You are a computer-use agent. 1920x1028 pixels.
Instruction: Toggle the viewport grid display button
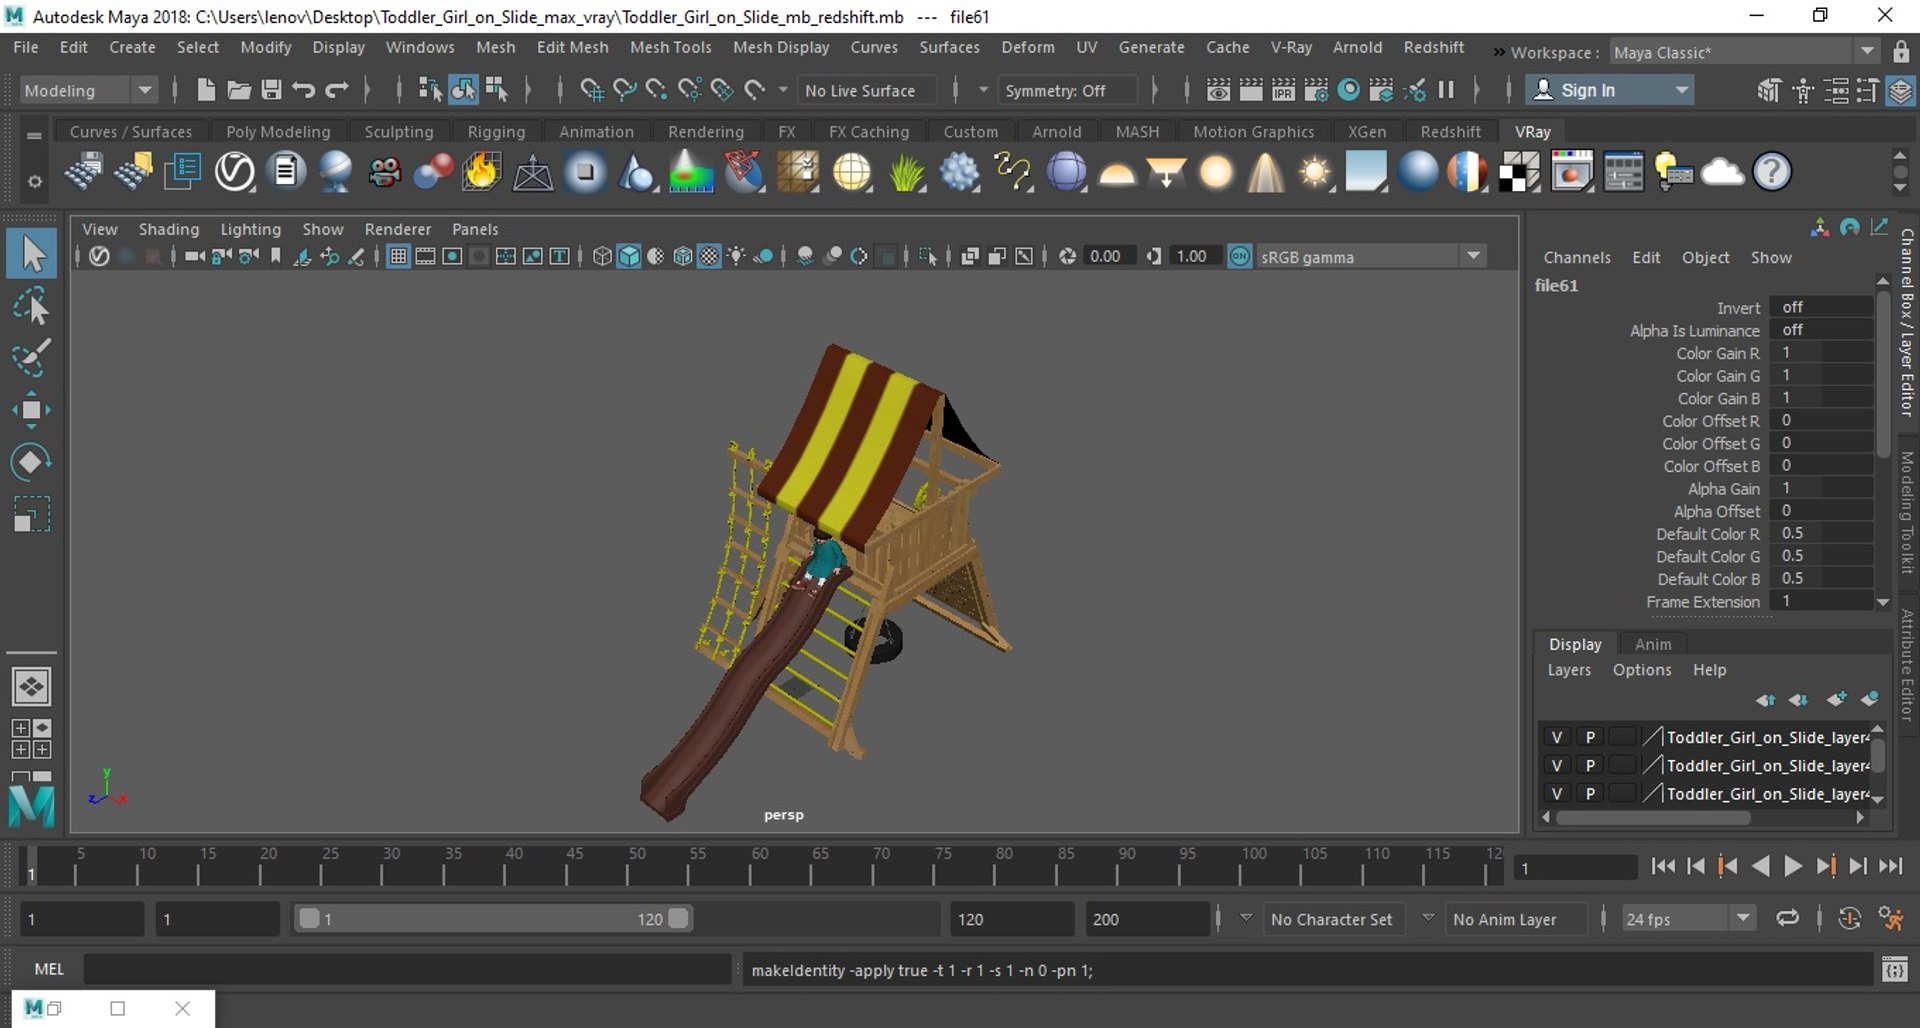click(398, 257)
